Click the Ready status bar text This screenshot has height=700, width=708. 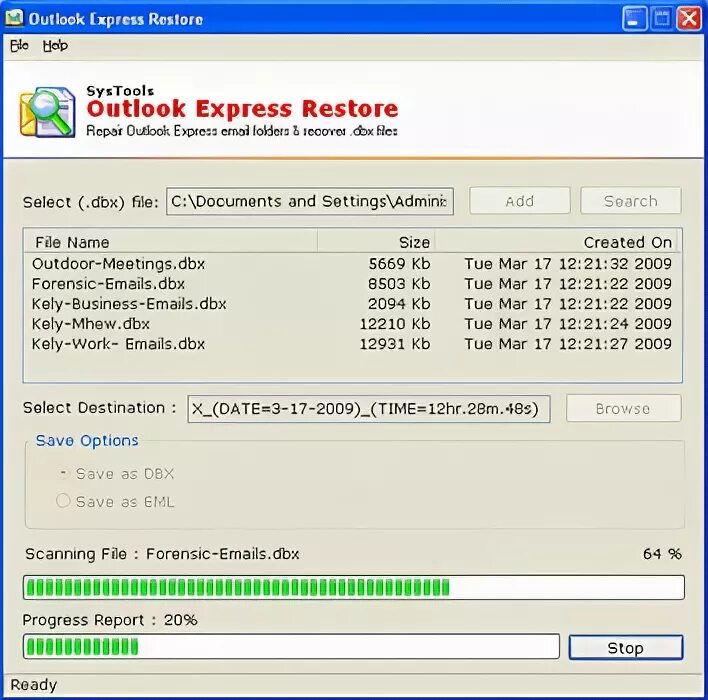pyautogui.click(x=34, y=685)
